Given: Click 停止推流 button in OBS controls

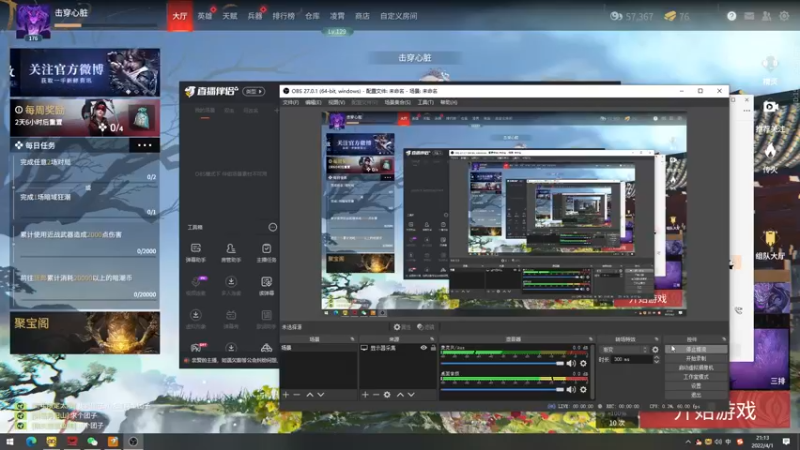Looking at the screenshot, I should 696,349.
